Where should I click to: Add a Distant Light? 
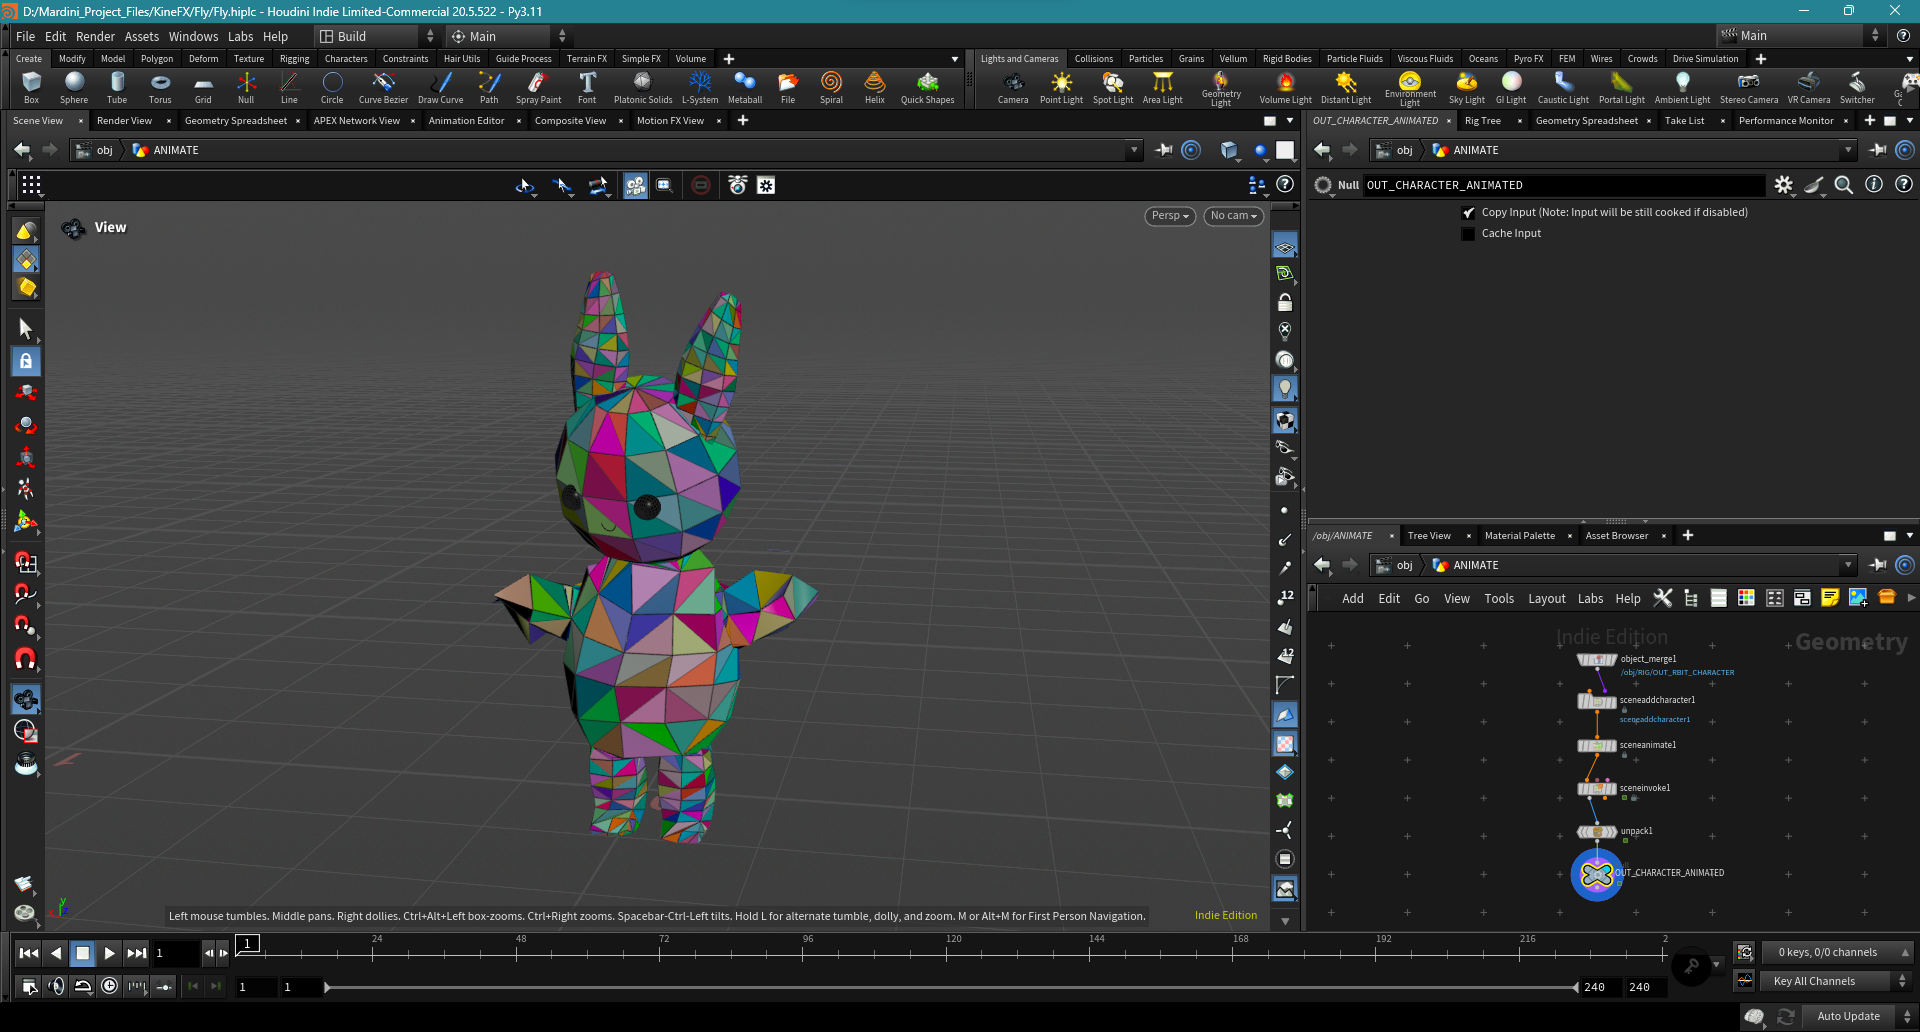coord(1346,88)
